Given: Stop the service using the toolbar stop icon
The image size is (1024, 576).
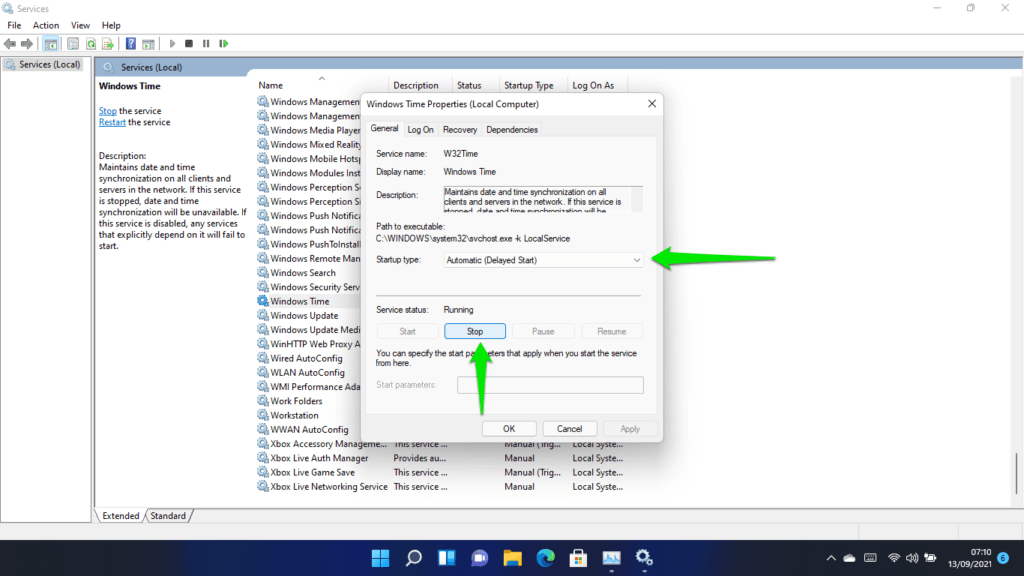Looking at the screenshot, I should [190, 43].
